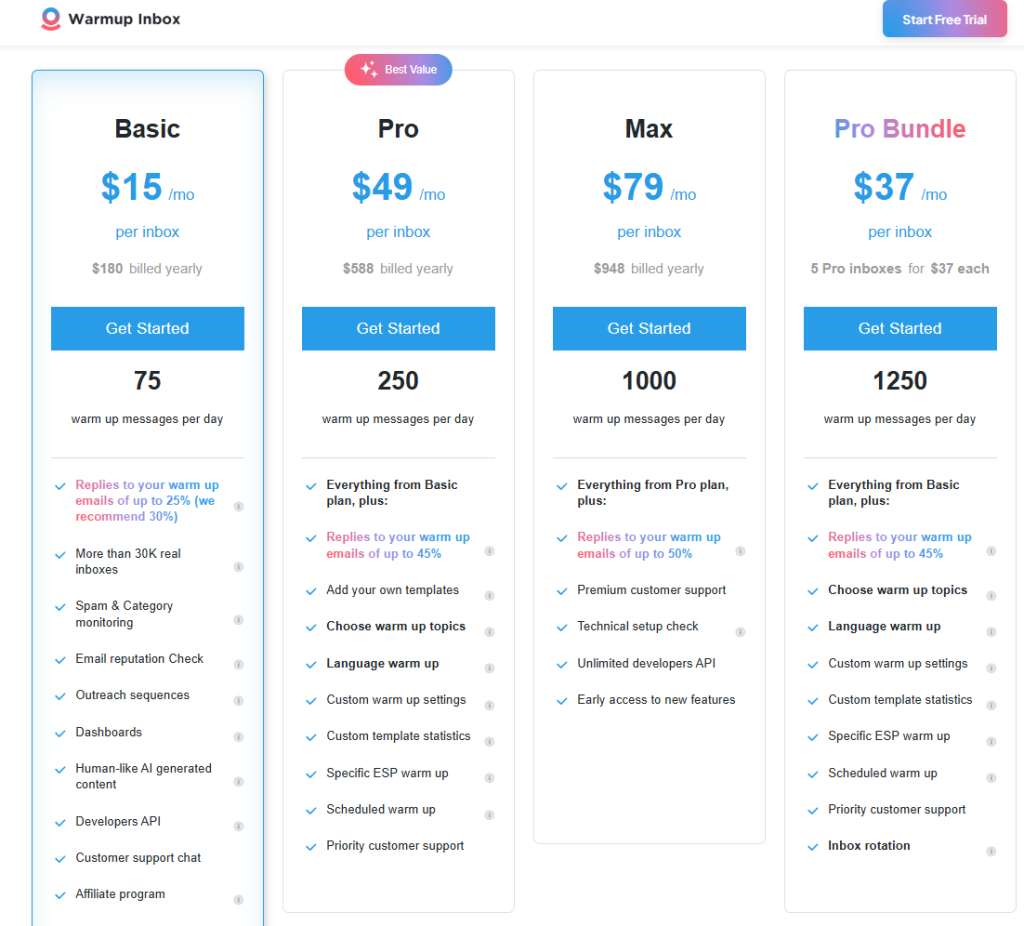Click Start Free Trial
1024x926 pixels.
pos(944,18)
